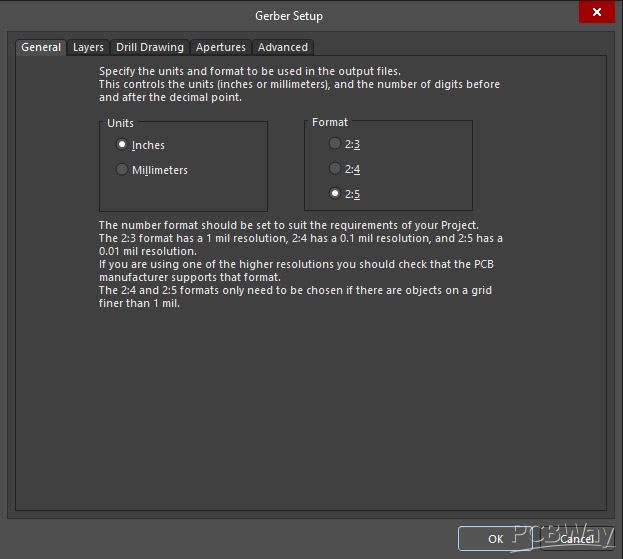Screen dimensions: 623x559
Task: Choose Inches as the output units
Action: point(122,145)
